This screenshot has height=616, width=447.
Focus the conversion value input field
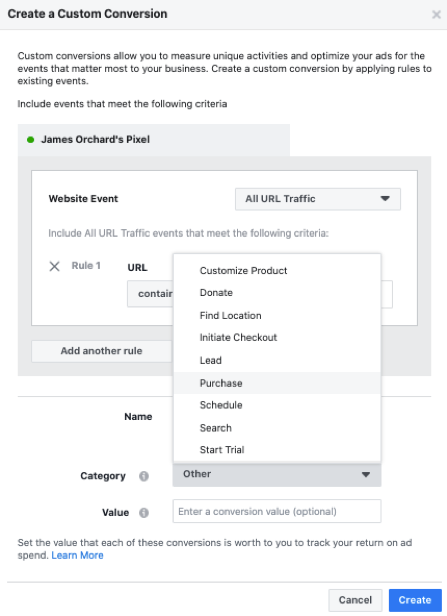point(277,511)
